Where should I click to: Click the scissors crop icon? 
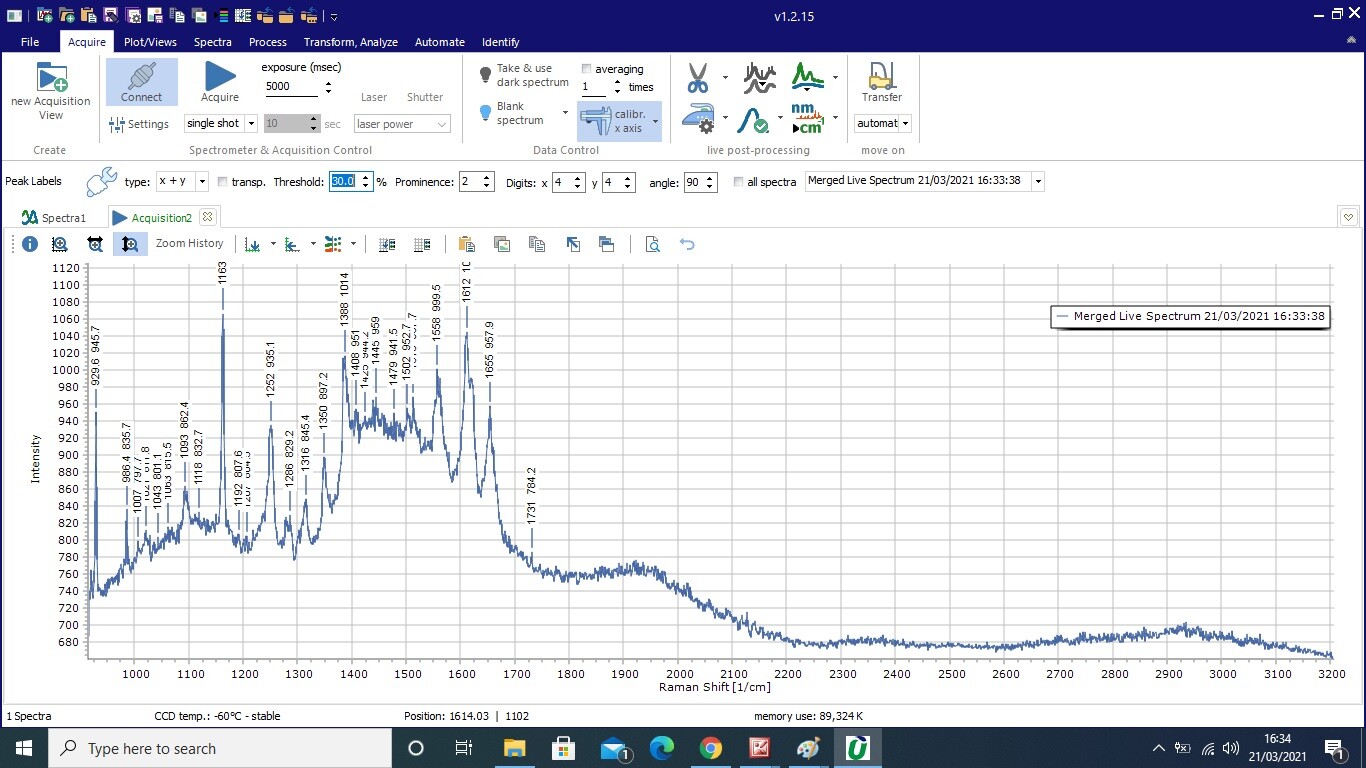(x=698, y=77)
